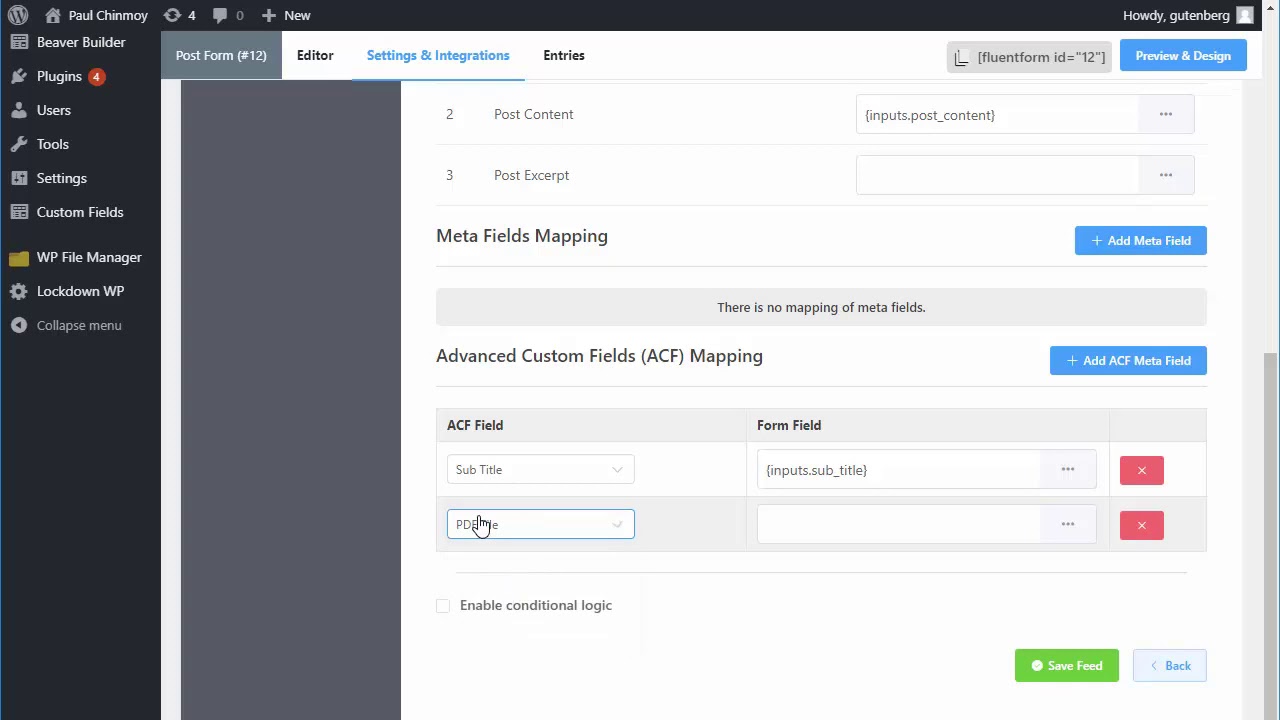The width and height of the screenshot is (1280, 720).
Task: Click the gutenberg user avatar
Action: coord(1245,15)
